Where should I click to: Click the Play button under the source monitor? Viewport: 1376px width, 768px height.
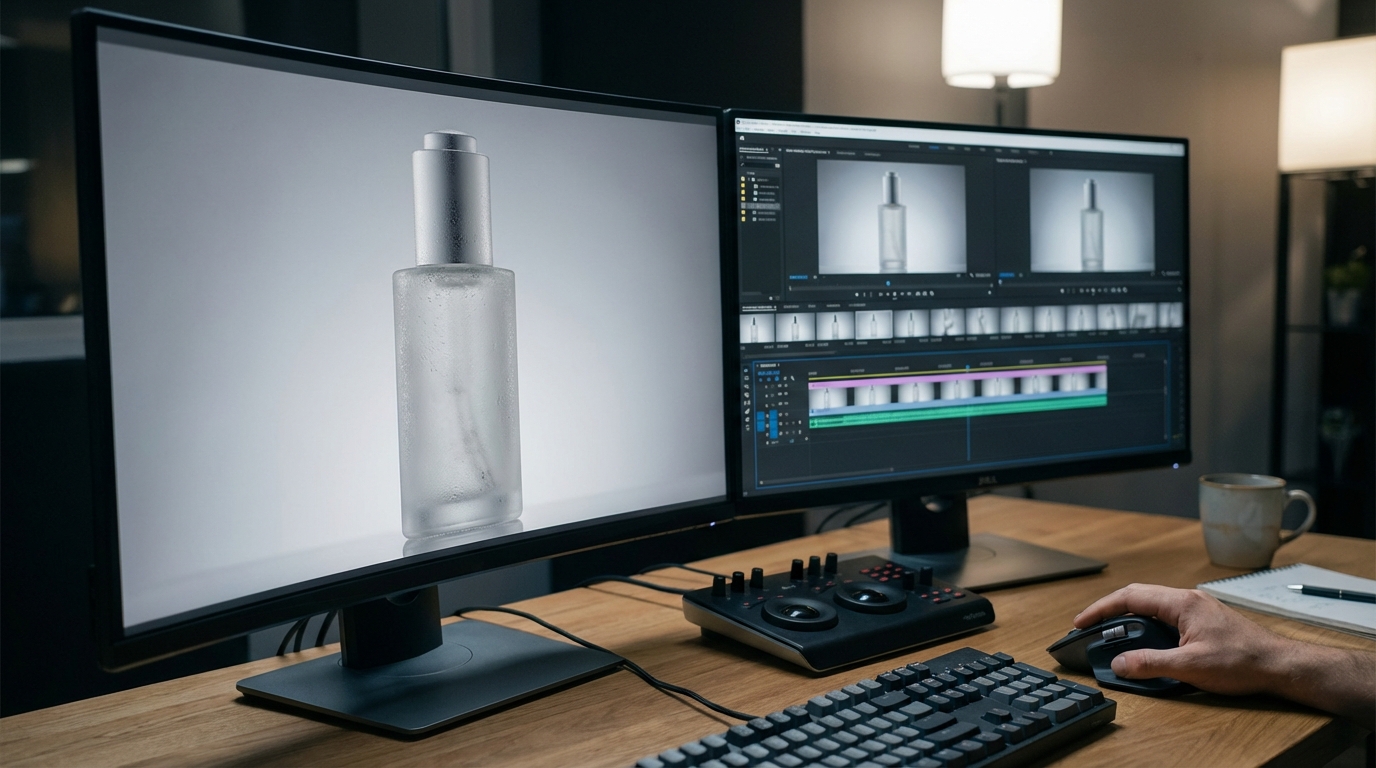(893, 294)
